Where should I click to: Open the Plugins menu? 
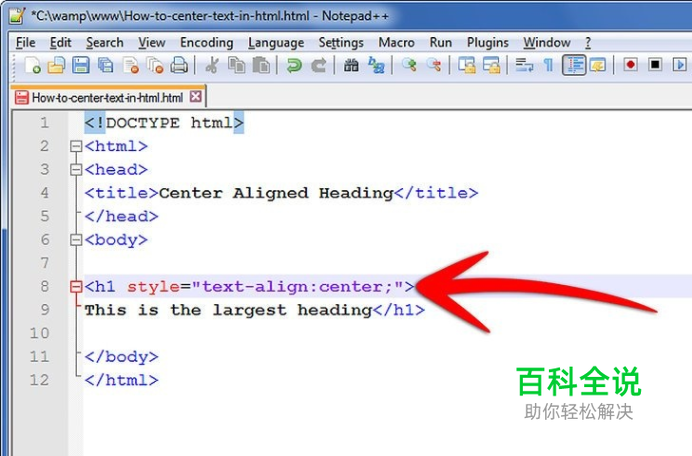tap(488, 43)
